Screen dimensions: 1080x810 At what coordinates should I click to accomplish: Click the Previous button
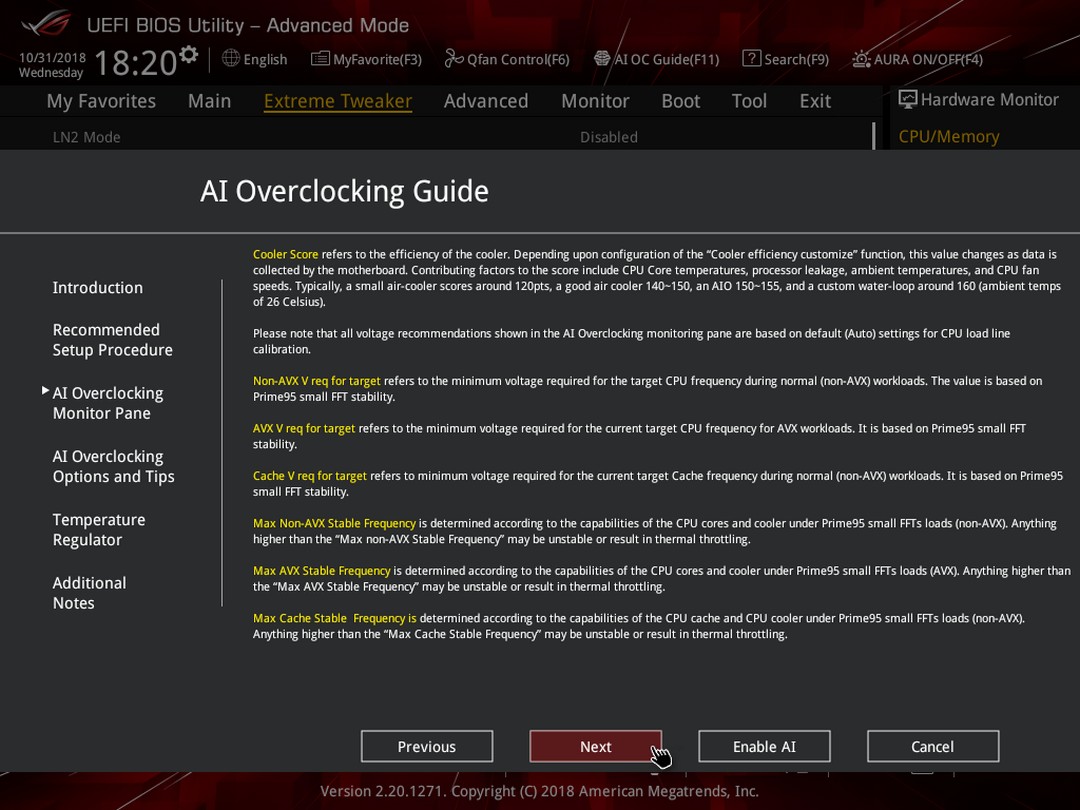426,747
